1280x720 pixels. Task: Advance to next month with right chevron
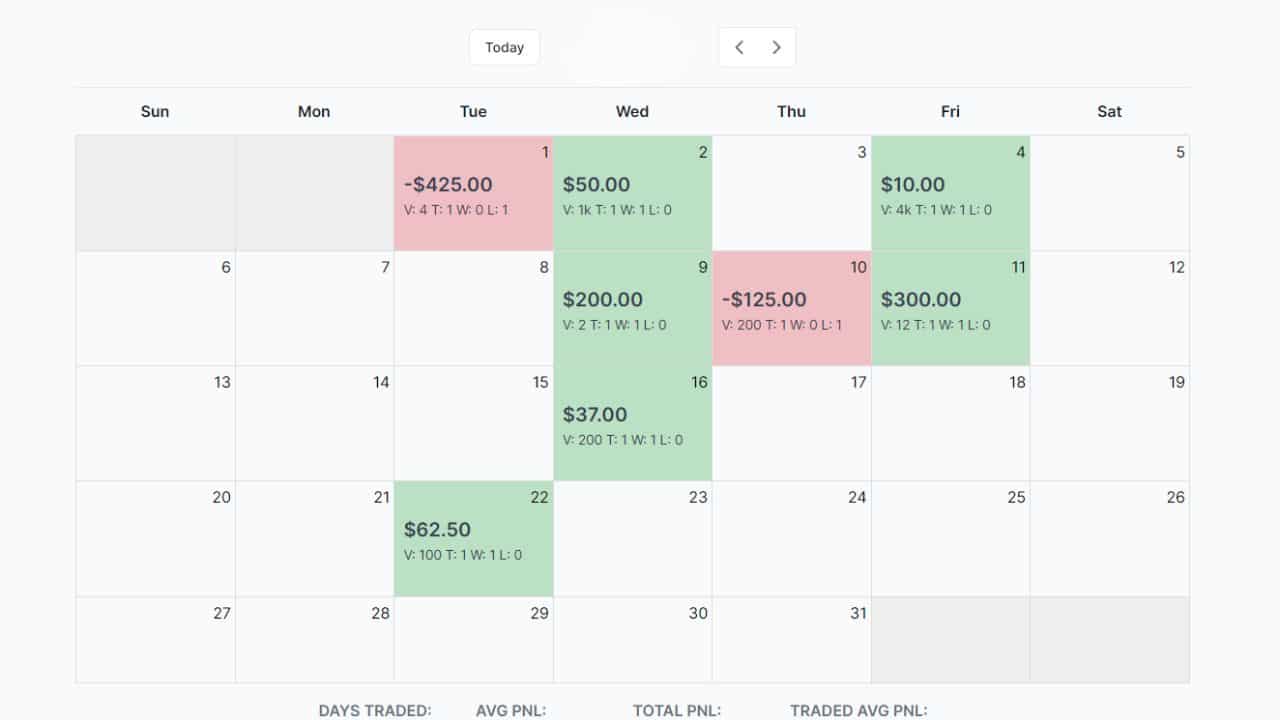776,47
